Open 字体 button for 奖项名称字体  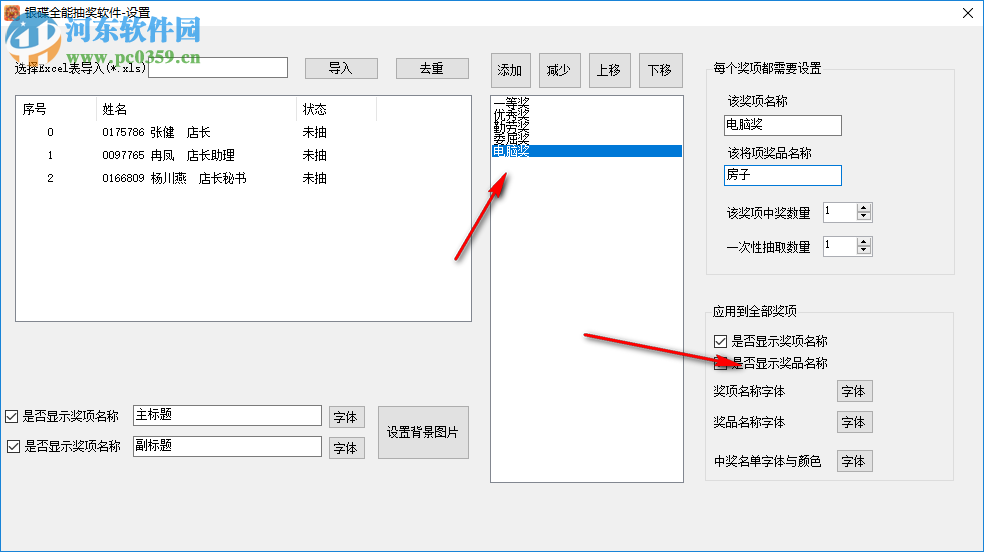[x=855, y=391]
